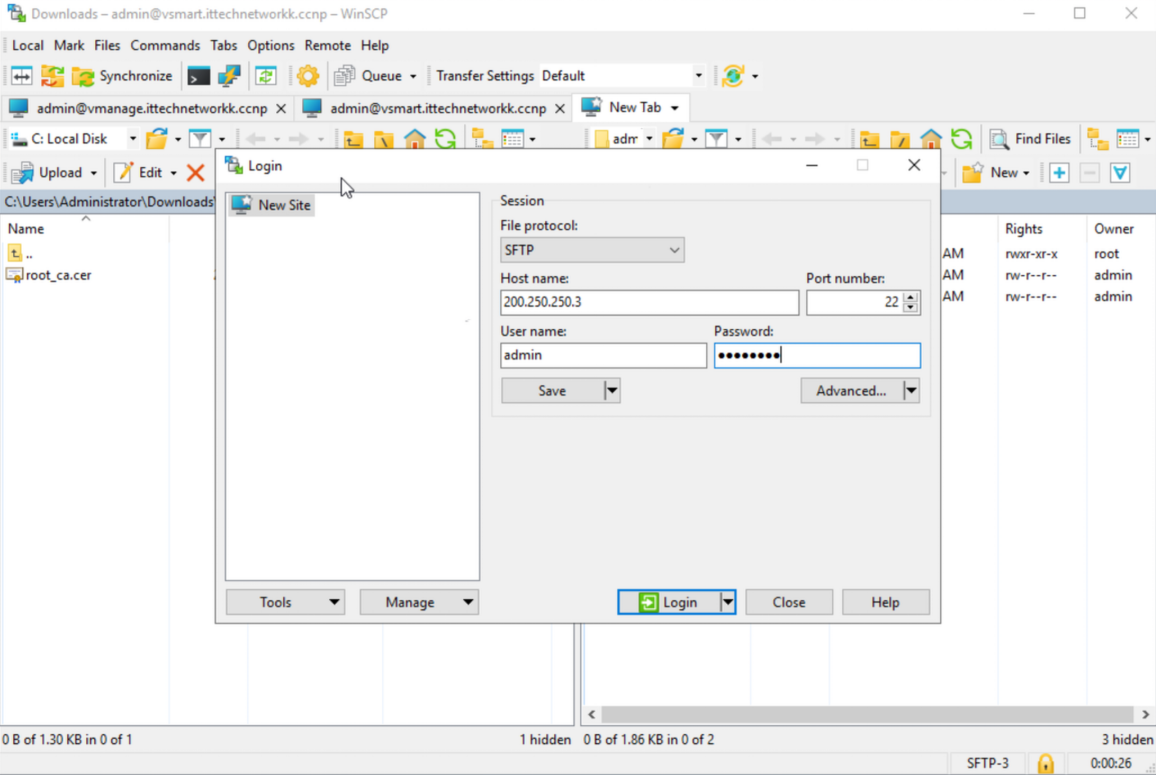Click the Host name field with 200.250.250.3
This screenshot has width=1156, height=775.
point(650,302)
